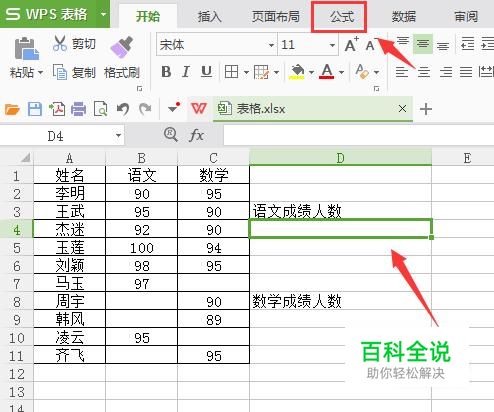Click the 格式刷 label
494x412 pixels.
(x=121, y=72)
